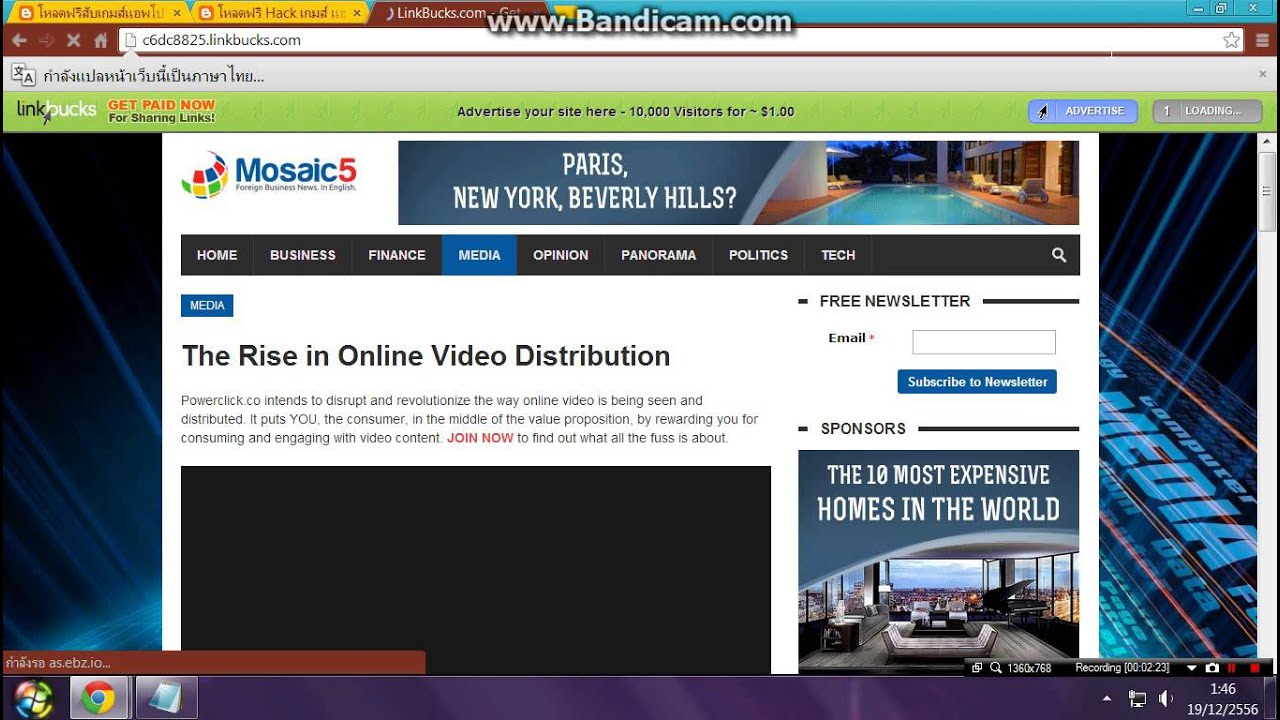The height and width of the screenshot is (720, 1280).
Task: Show hidden system tray icons
Action: [1107, 698]
